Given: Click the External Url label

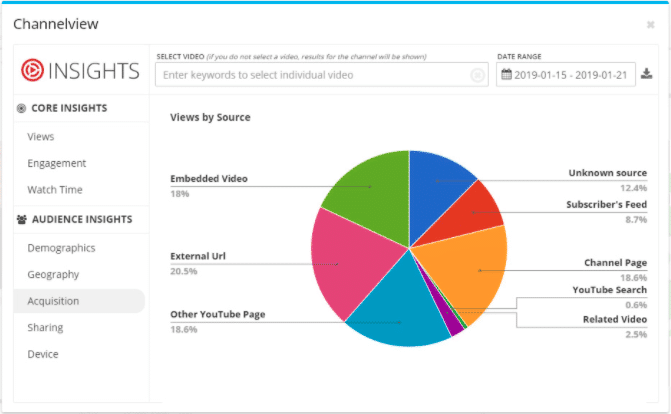Looking at the screenshot, I should [x=198, y=256].
